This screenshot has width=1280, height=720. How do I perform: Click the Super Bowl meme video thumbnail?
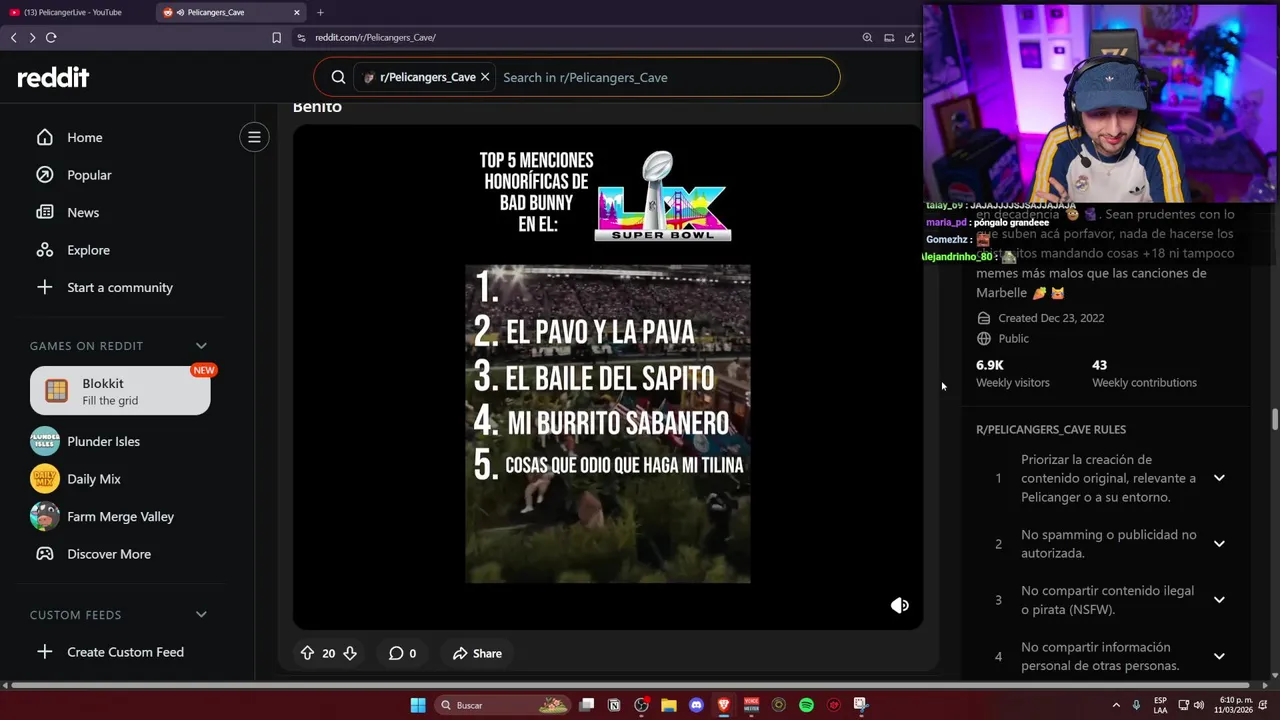[608, 377]
